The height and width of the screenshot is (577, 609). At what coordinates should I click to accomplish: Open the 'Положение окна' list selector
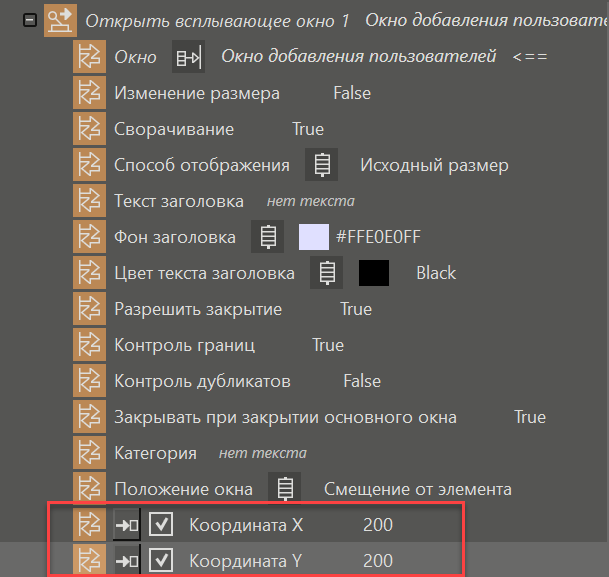tap(286, 489)
